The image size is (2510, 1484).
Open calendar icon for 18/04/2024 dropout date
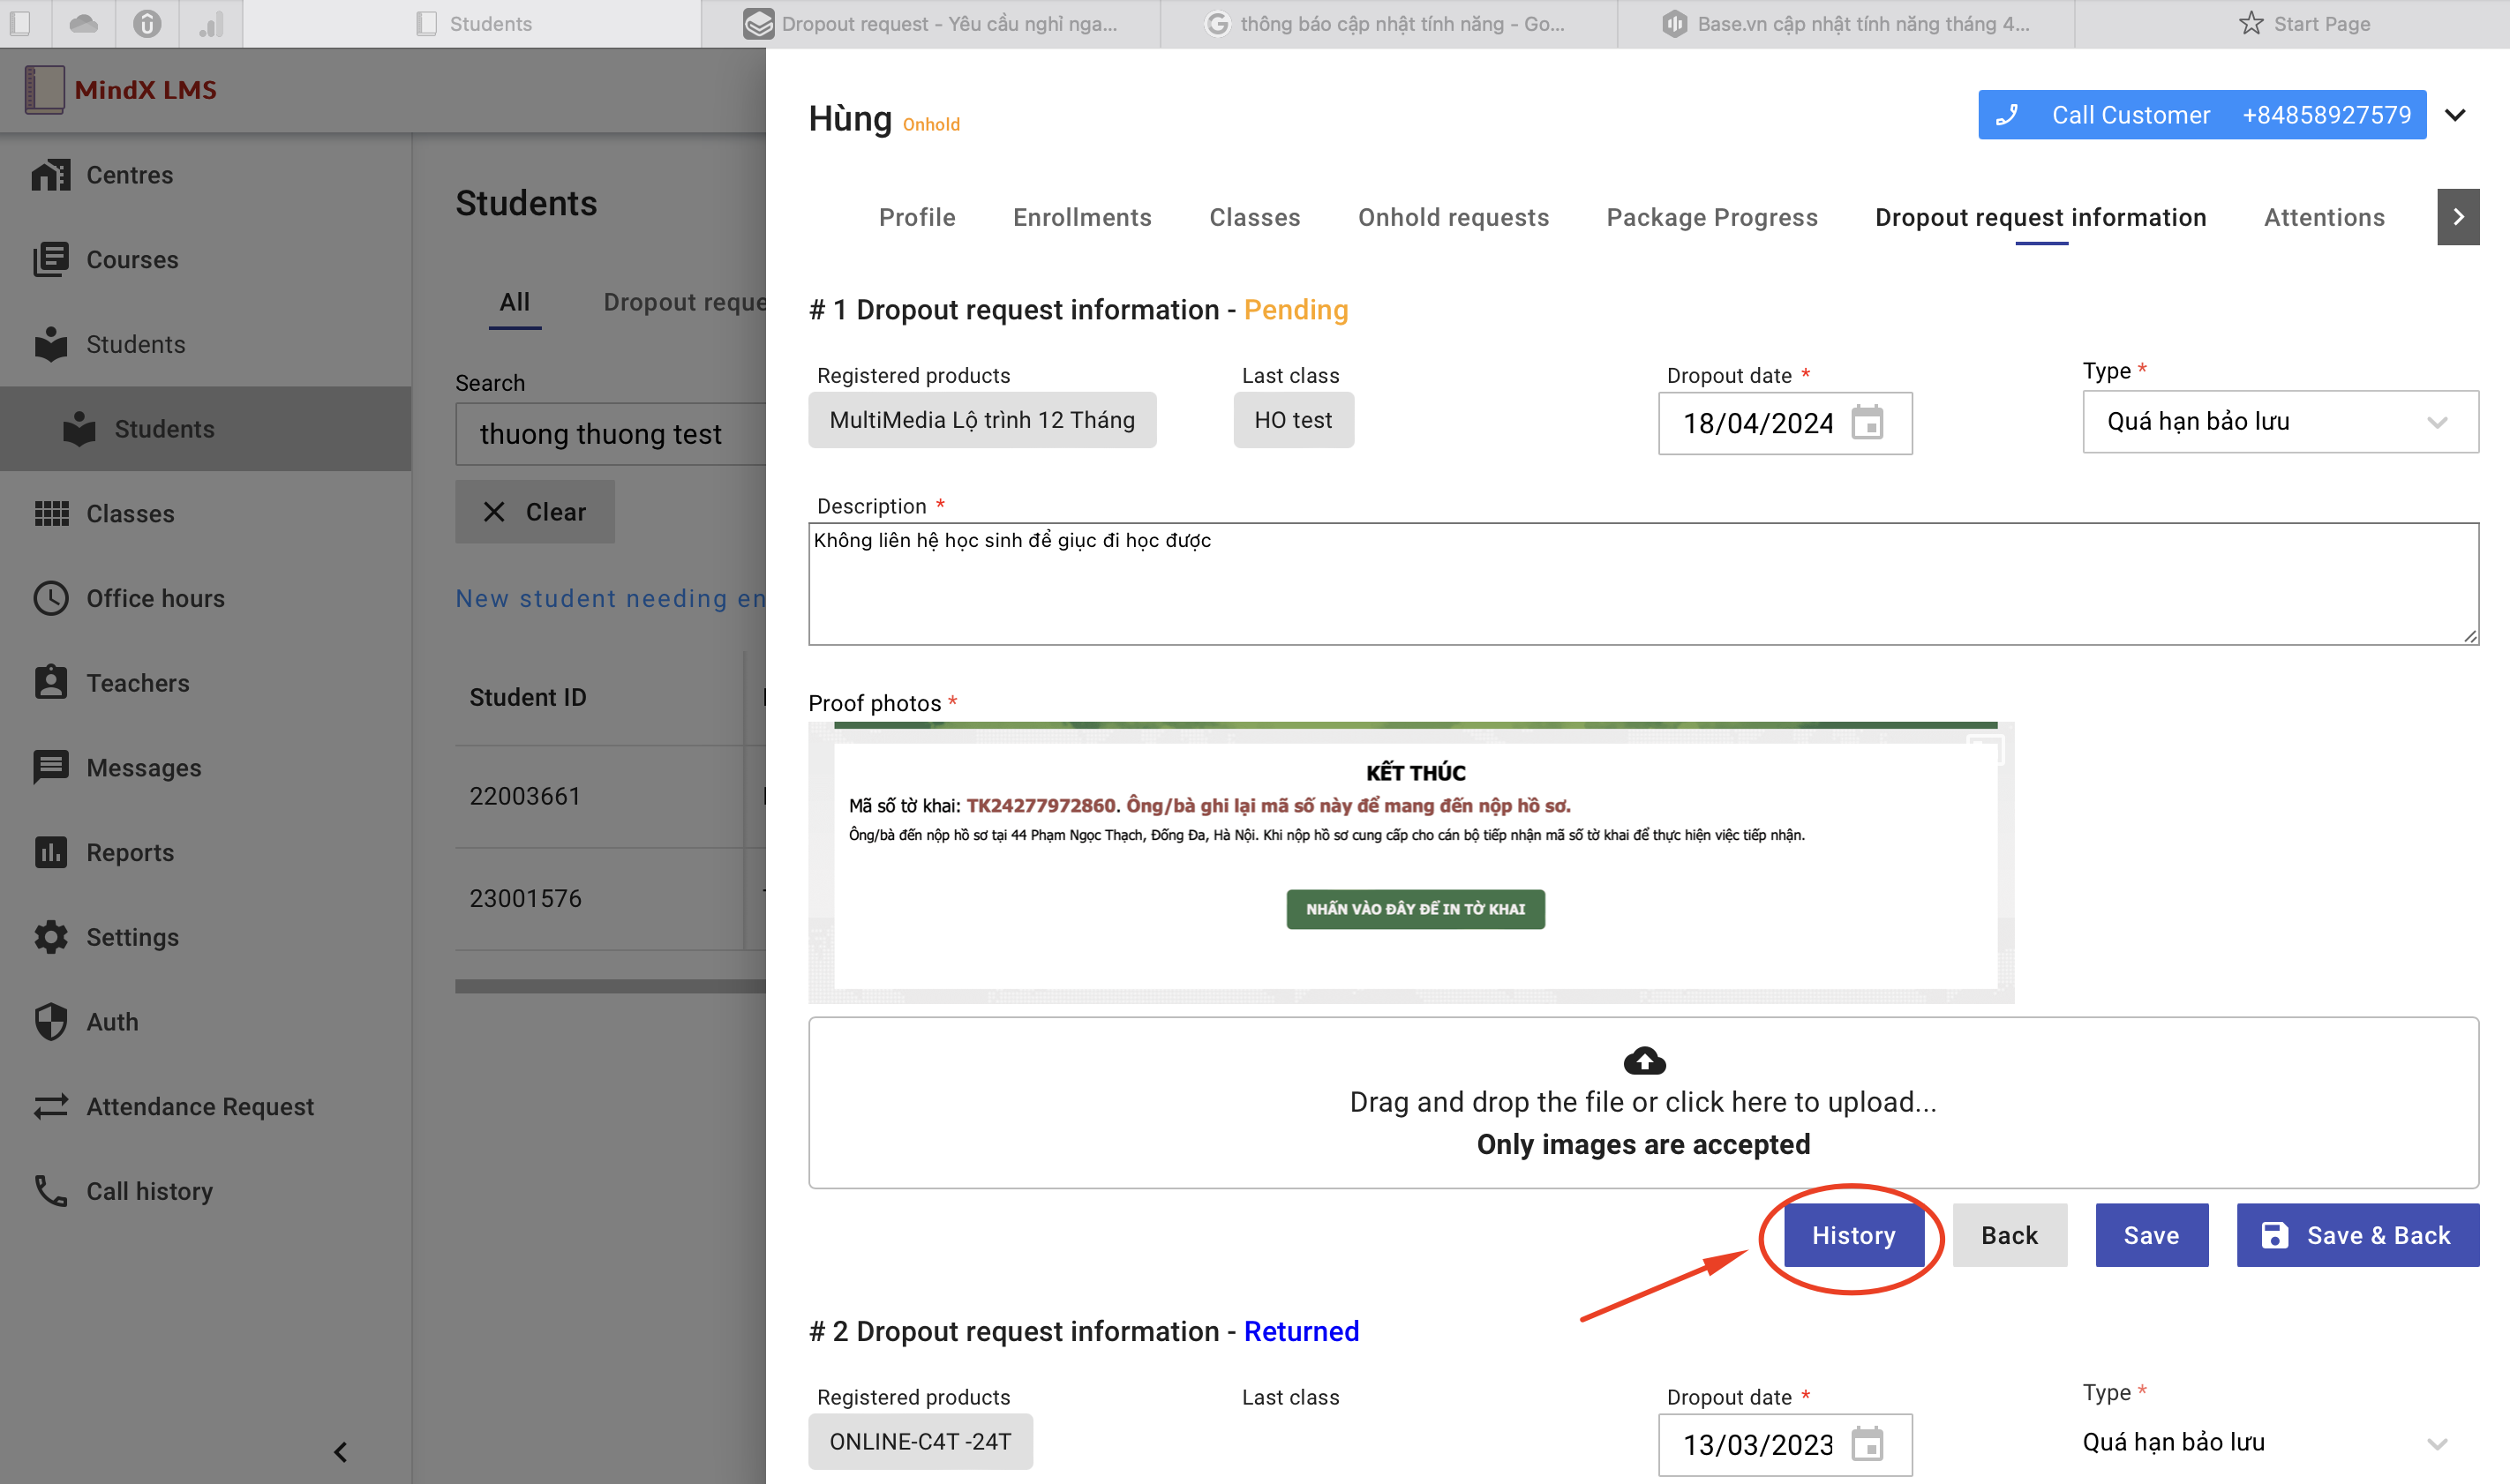click(x=1867, y=423)
